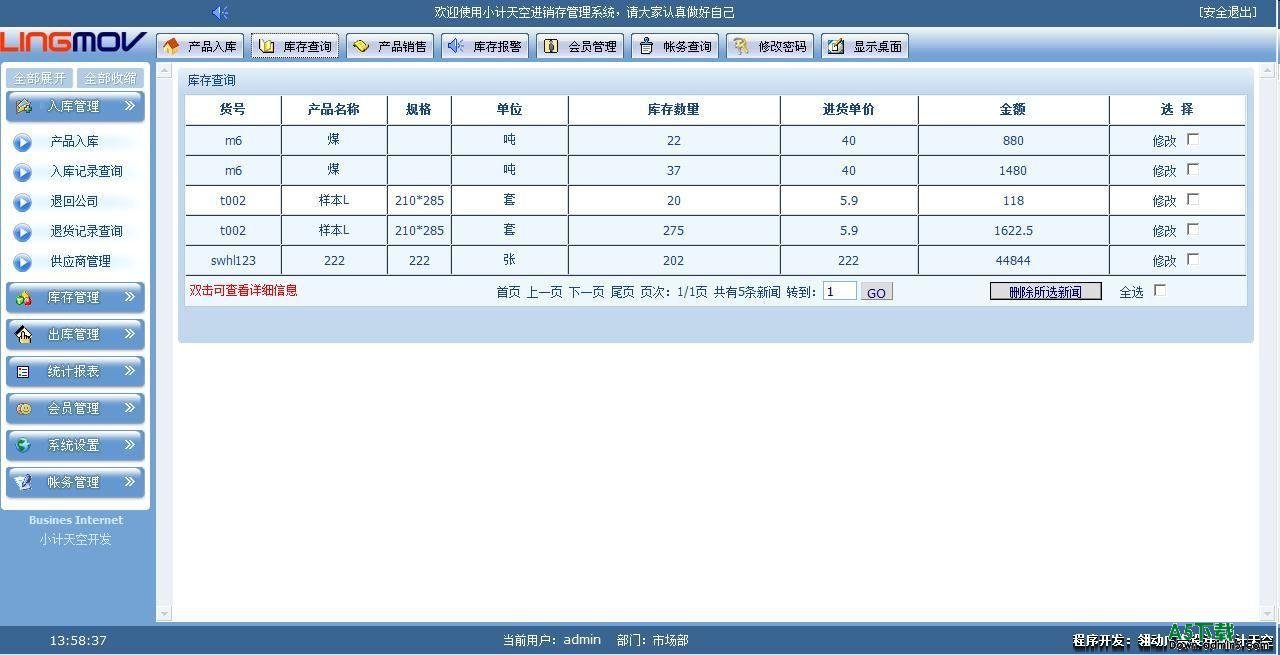This screenshot has height=655, width=1280.
Task: Click 当前用户 admin in status bar
Action: coord(552,640)
